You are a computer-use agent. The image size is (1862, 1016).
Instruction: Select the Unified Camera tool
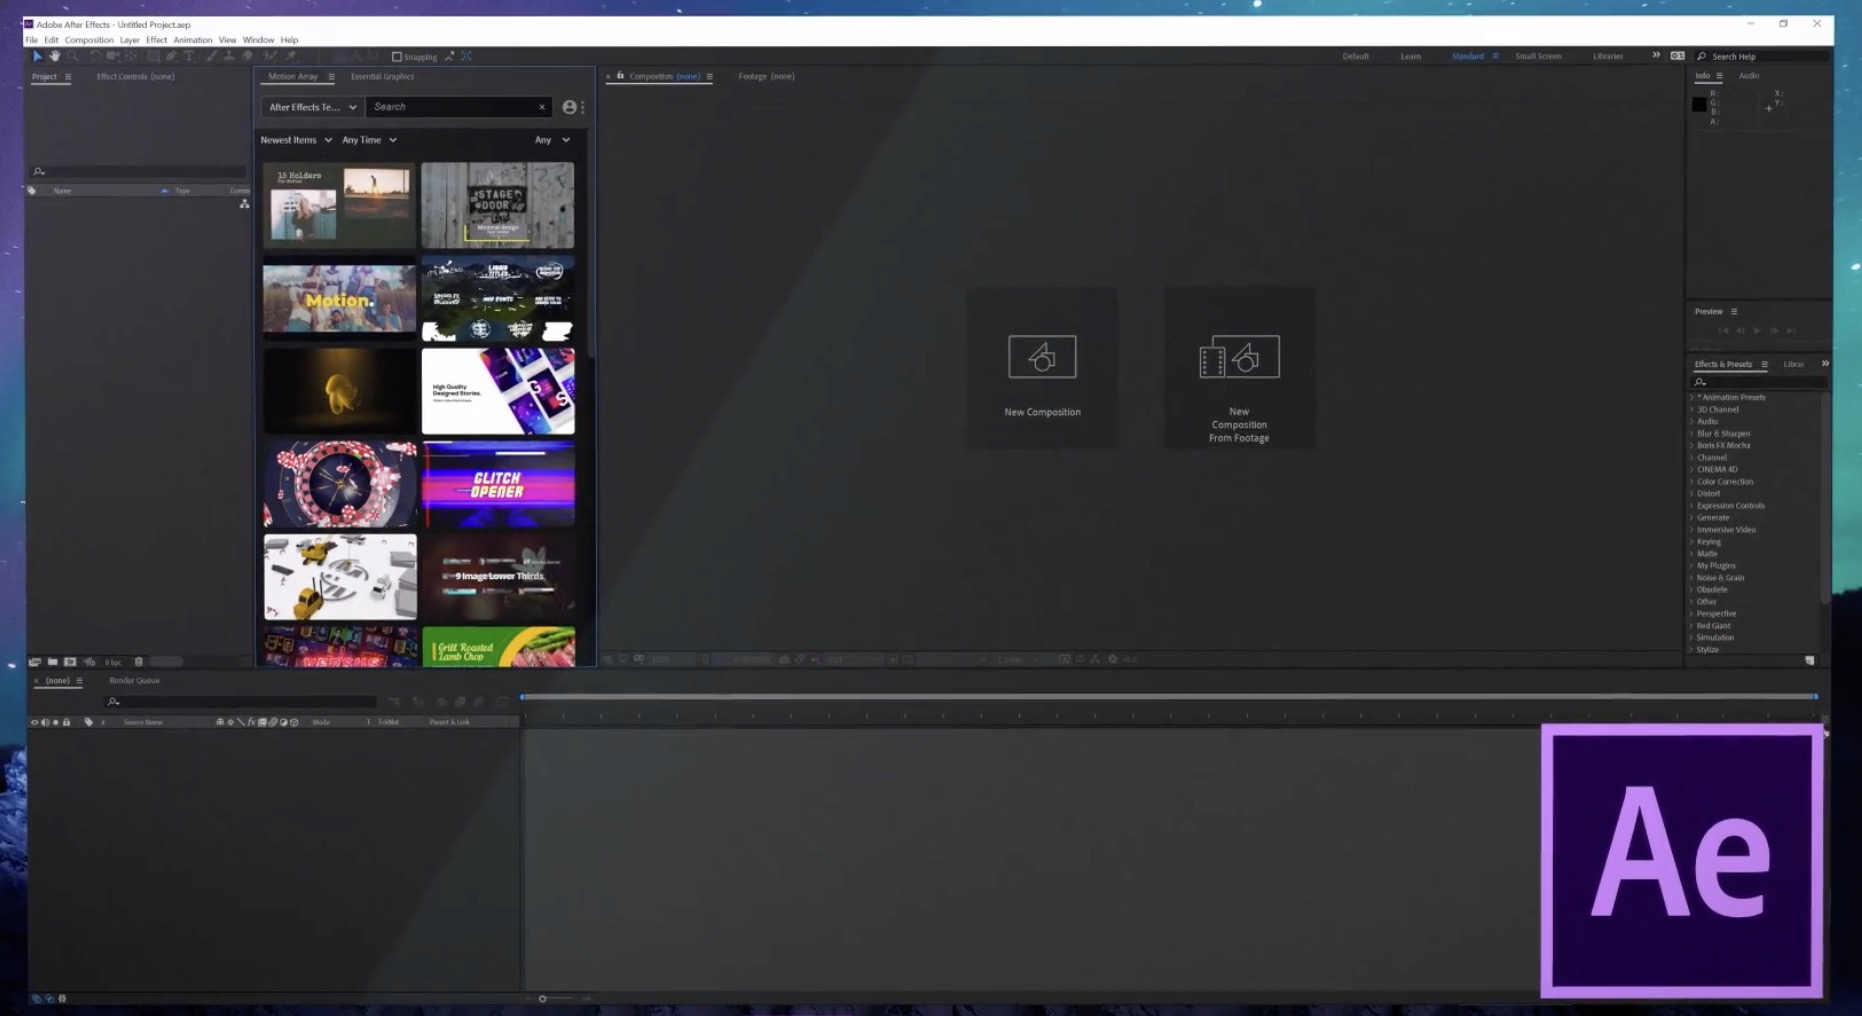tap(113, 56)
